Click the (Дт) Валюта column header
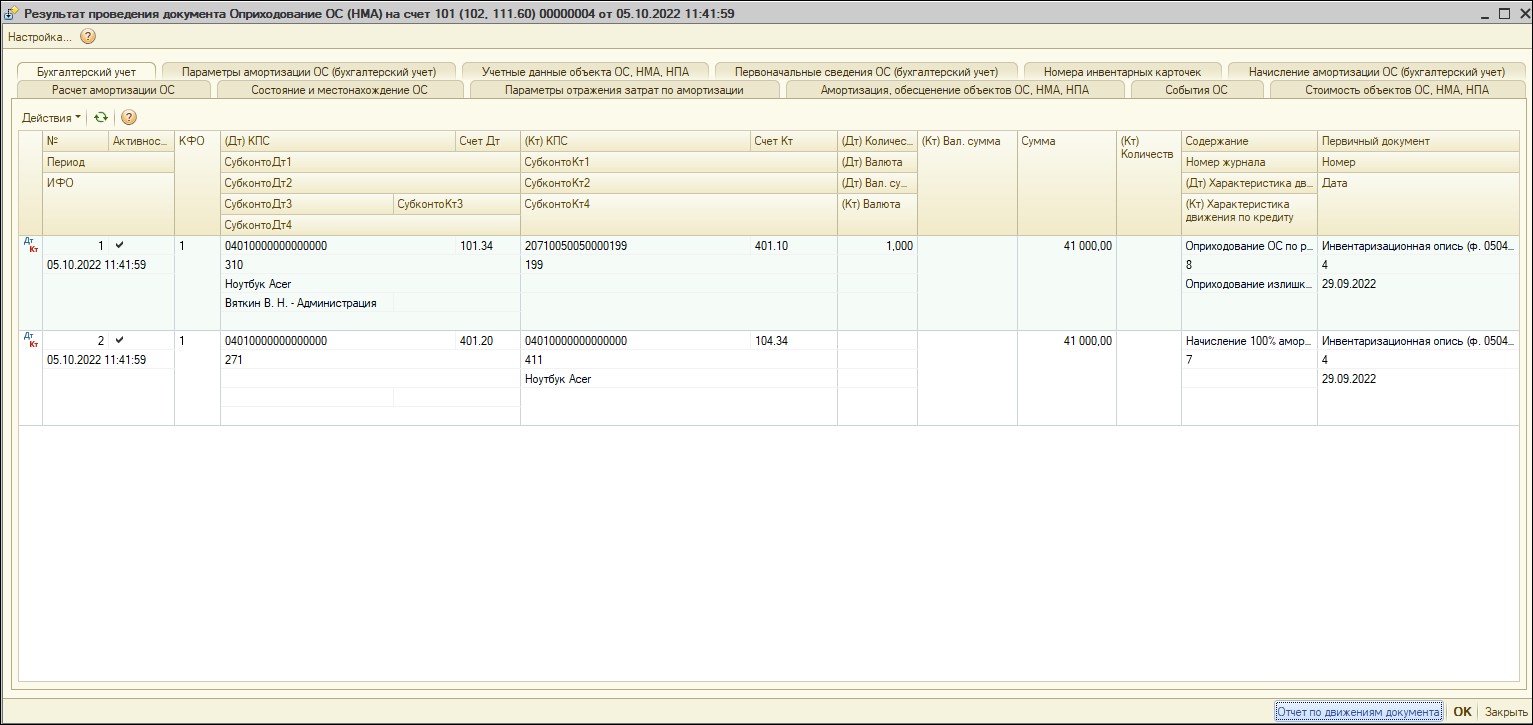Image resolution: width=1533 pixels, height=725 pixels. 877,162
